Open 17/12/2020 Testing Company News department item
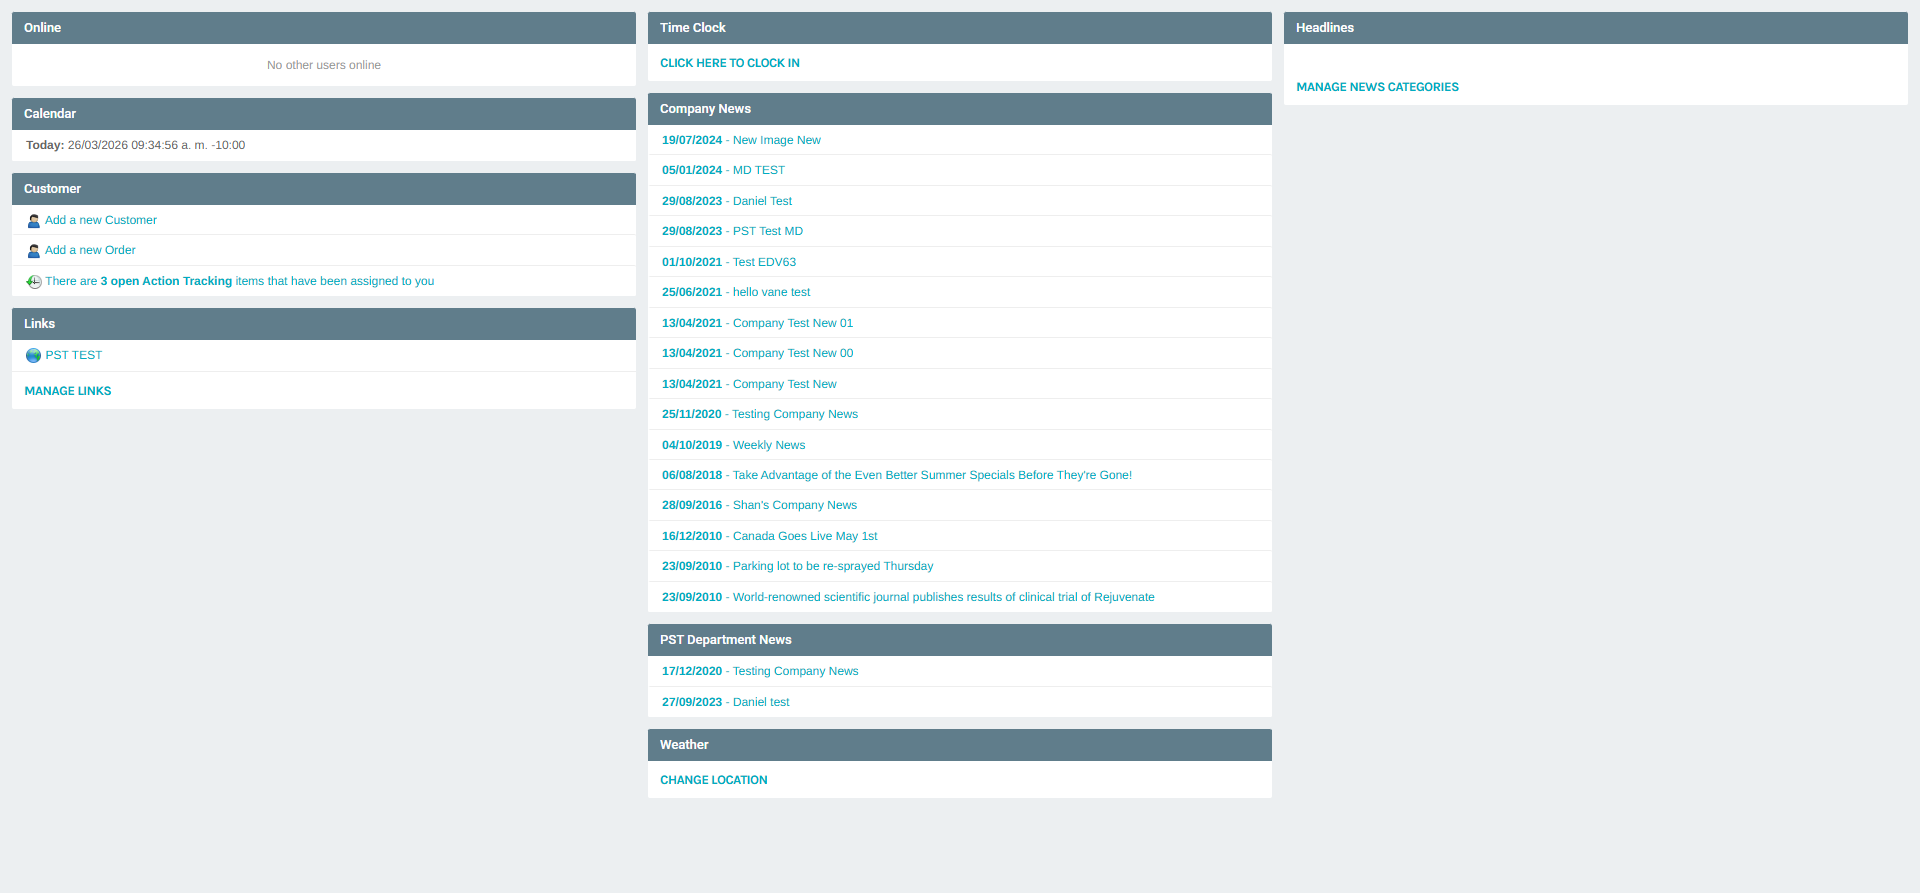 (760, 671)
